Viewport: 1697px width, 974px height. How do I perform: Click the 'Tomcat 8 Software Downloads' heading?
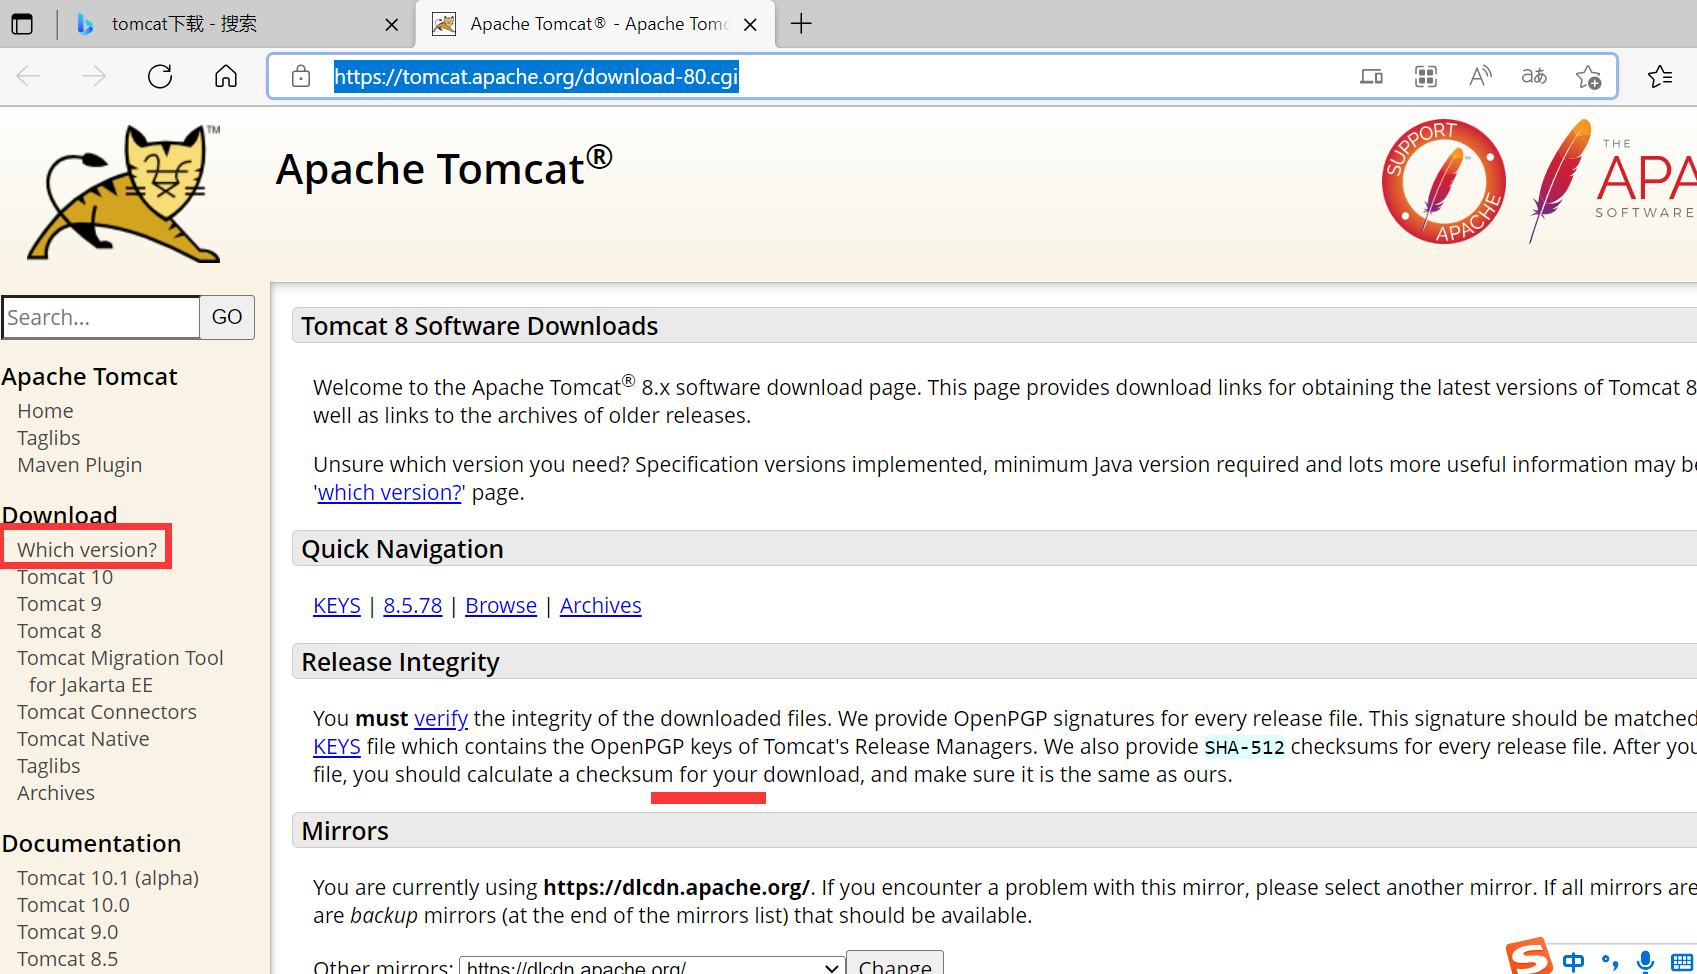click(x=480, y=327)
